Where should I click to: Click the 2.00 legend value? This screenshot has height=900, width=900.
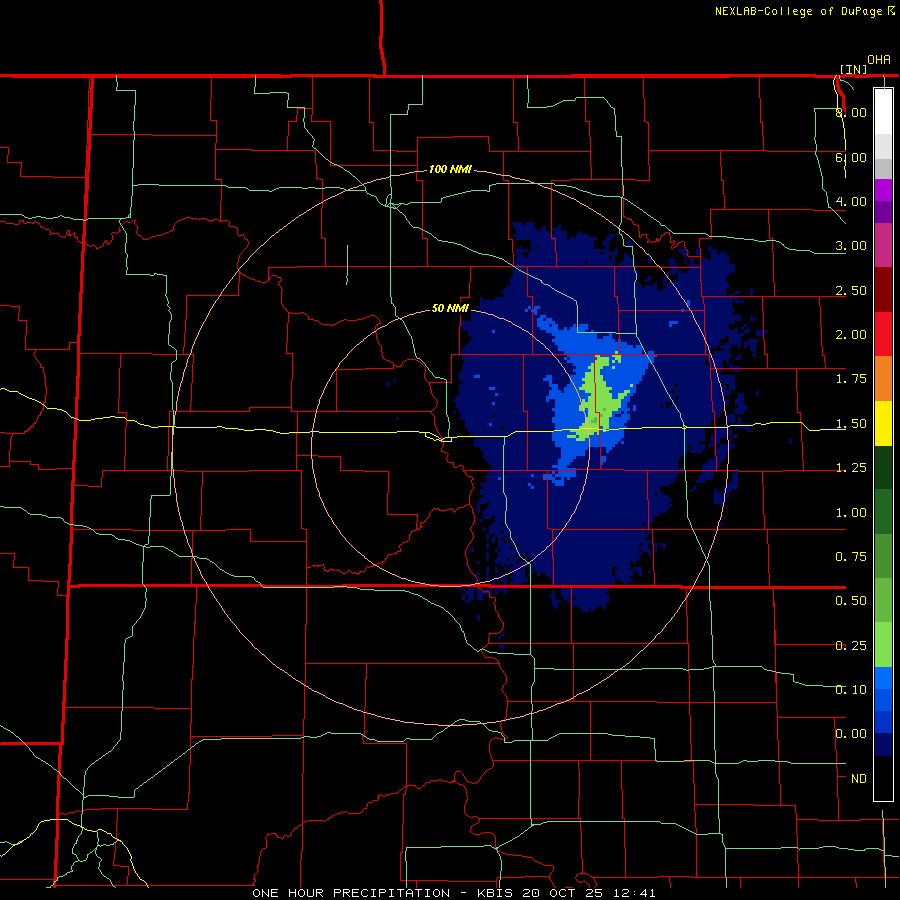[x=851, y=335]
